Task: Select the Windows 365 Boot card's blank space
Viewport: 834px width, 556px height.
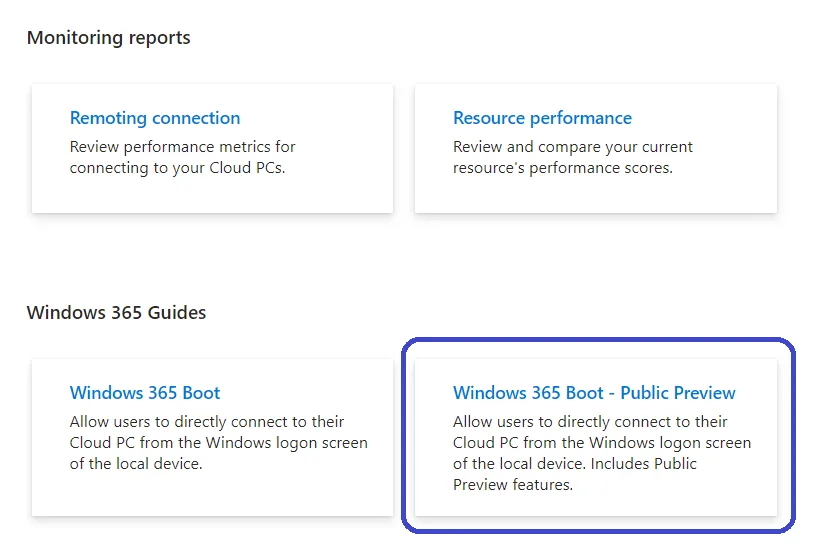Action: tap(210, 495)
